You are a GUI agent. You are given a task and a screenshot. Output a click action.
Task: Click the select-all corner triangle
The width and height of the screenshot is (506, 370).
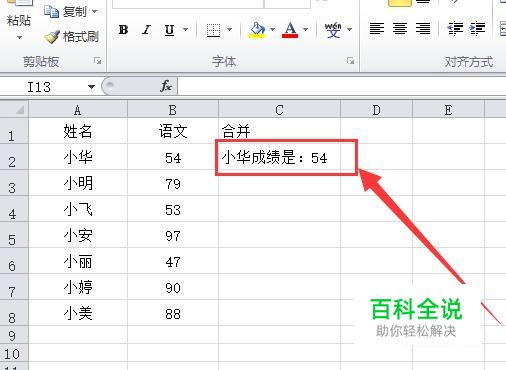[14, 109]
